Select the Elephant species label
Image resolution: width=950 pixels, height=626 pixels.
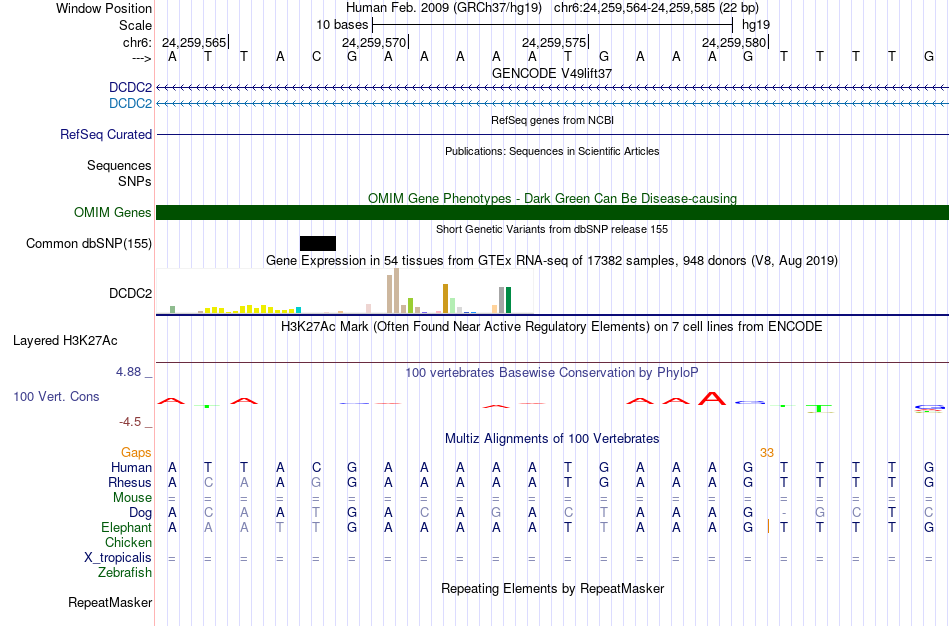126,527
